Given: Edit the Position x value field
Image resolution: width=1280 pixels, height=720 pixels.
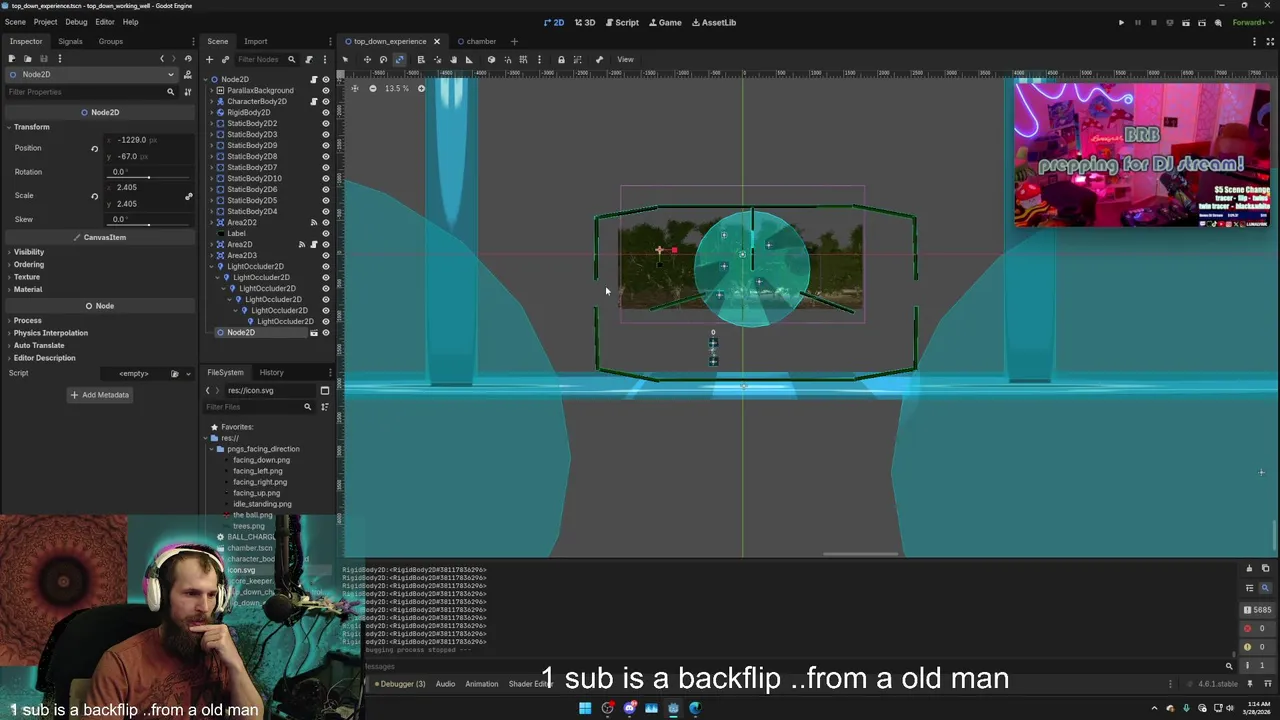Looking at the screenshot, I should (x=148, y=140).
